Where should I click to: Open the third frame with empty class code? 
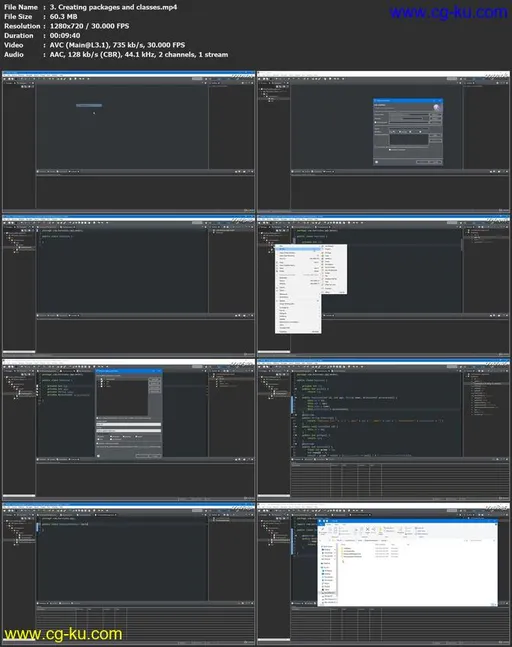click(x=128, y=286)
